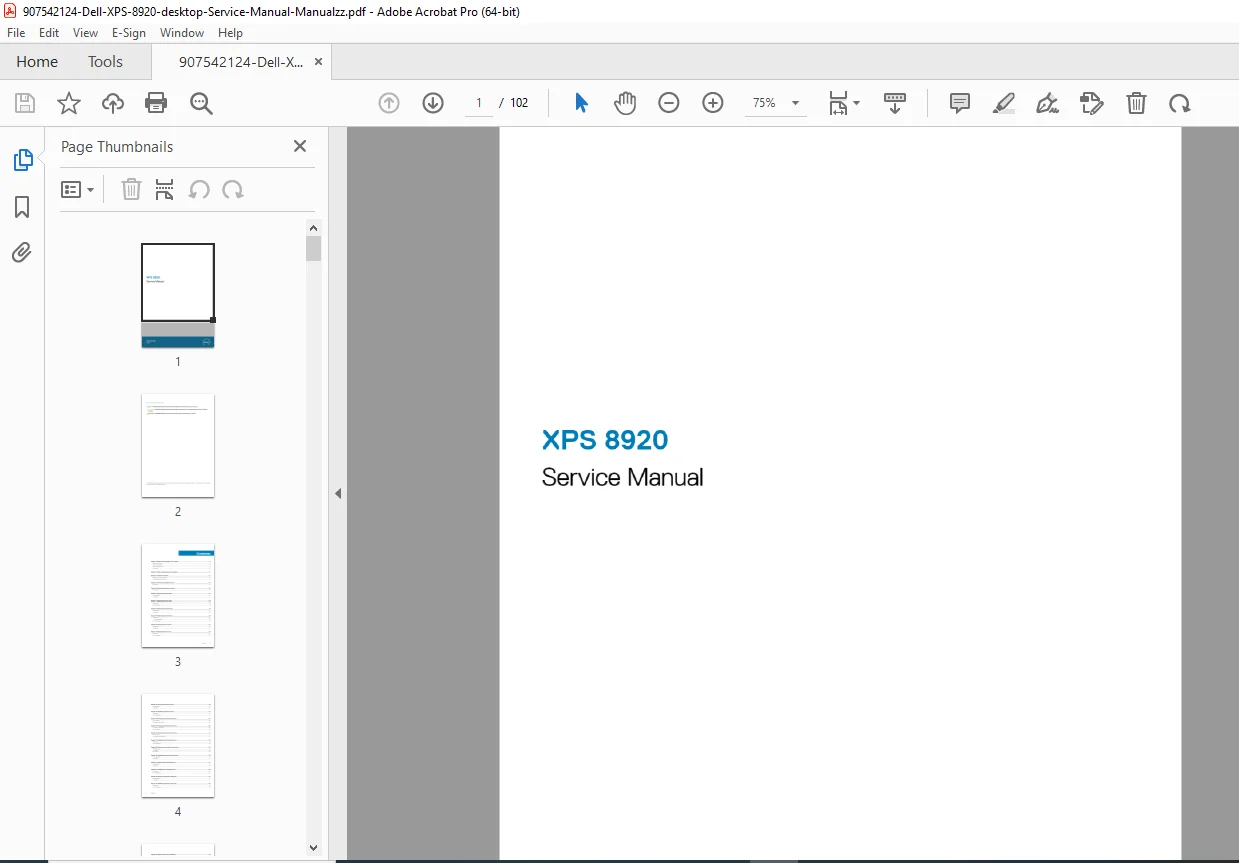
Task: Click the XPS 8920 title text
Action: pos(605,440)
